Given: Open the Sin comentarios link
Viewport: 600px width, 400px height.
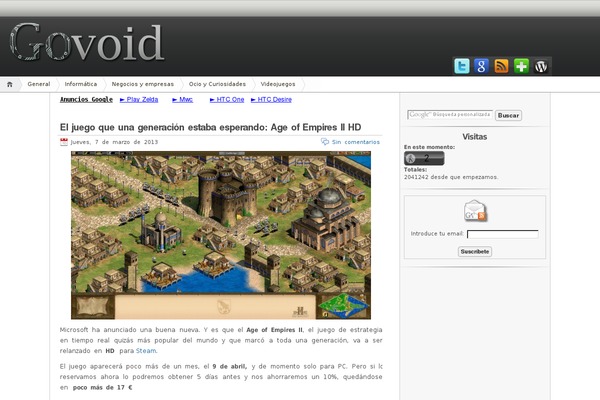Looking at the screenshot, I should [x=356, y=142].
